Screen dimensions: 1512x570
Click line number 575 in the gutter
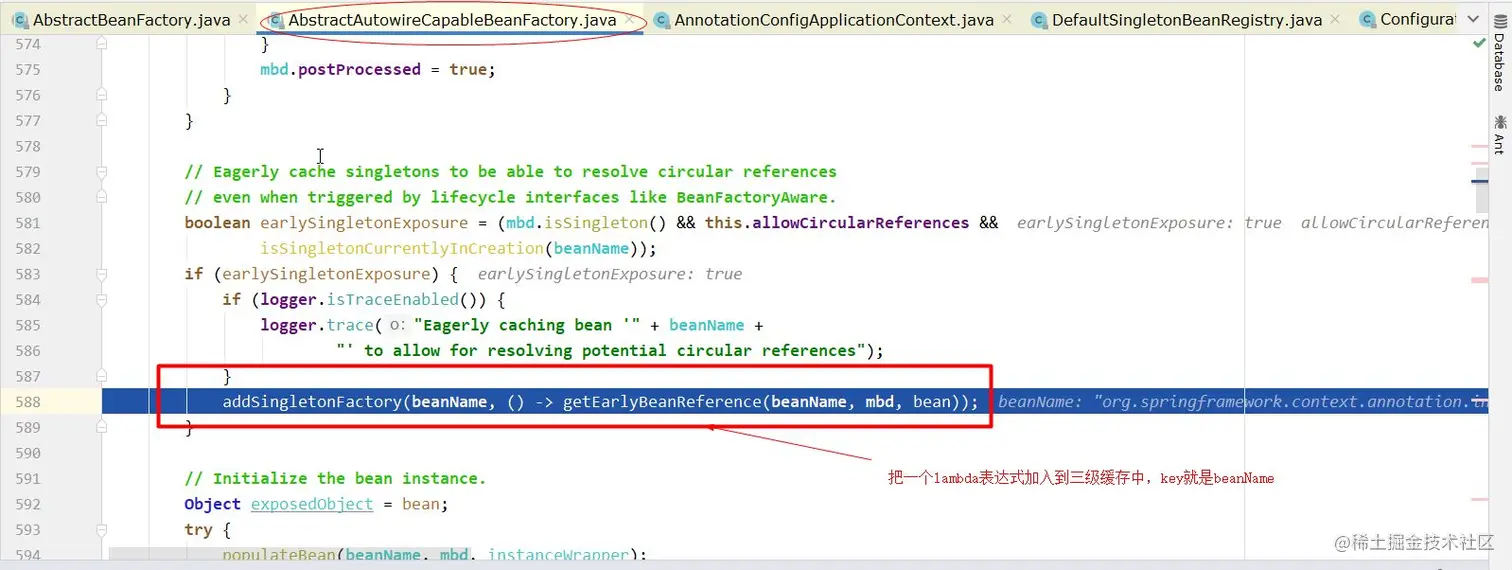point(28,70)
